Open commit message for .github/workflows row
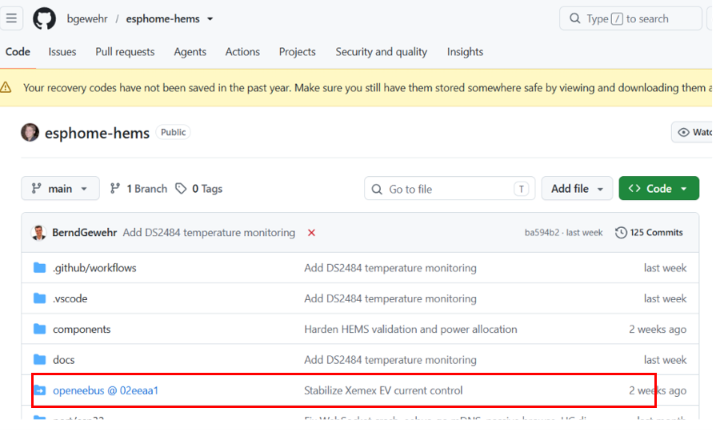Viewport: 713px width, 430px height. click(x=390, y=268)
